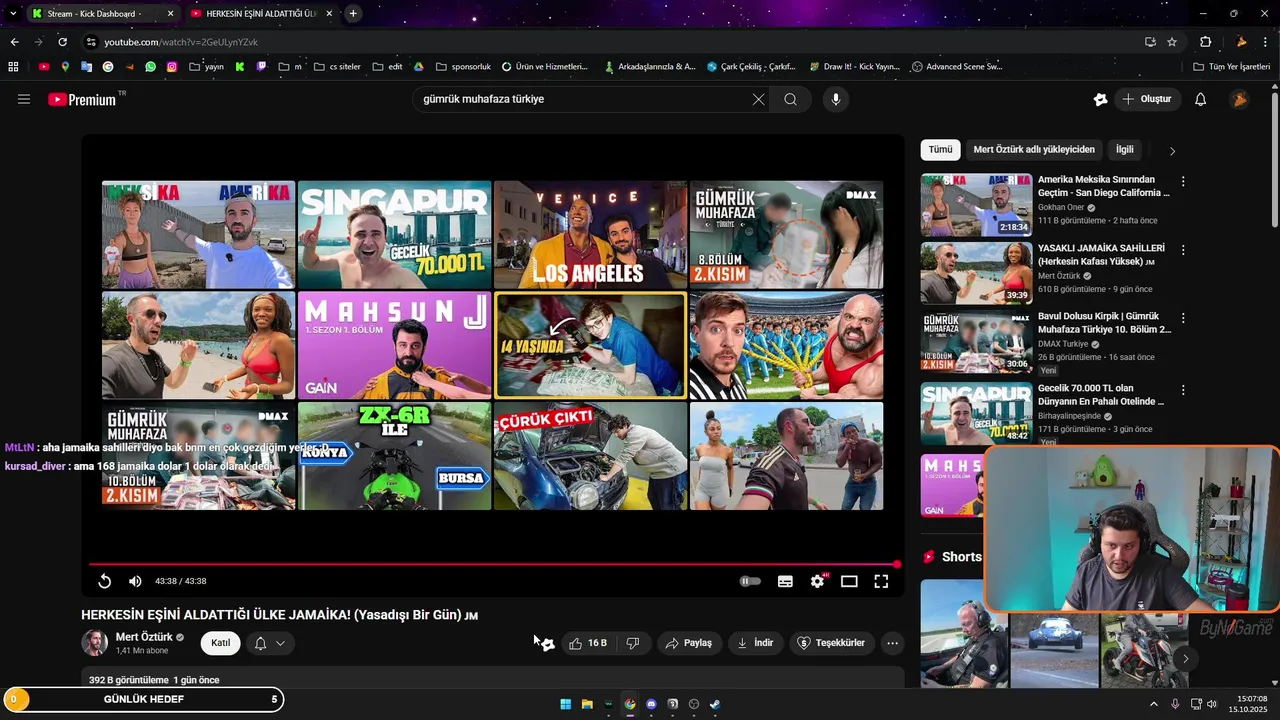Open options for Gecelik 70.000 TL video
This screenshot has width=1280, height=720.
click(1183, 390)
